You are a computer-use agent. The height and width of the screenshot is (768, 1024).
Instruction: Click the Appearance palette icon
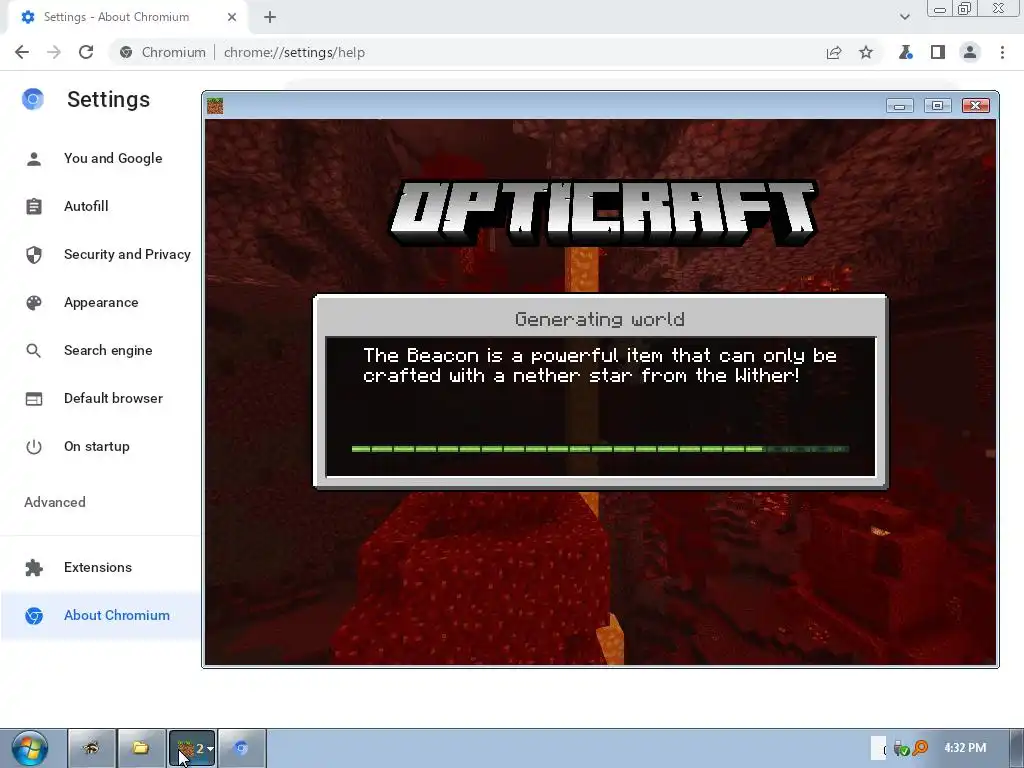point(34,302)
